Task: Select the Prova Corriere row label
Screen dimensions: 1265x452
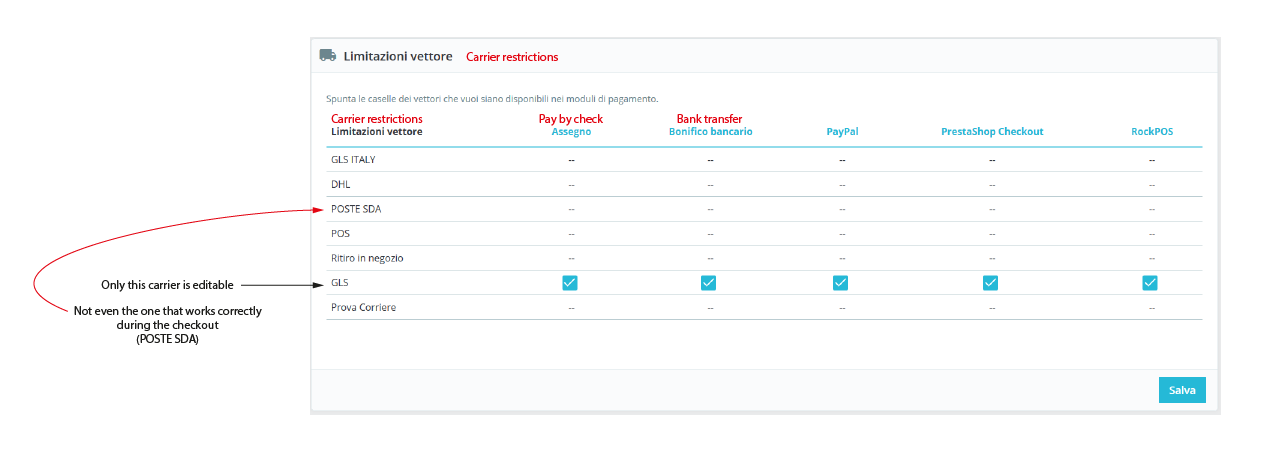Action: click(363, 307)
